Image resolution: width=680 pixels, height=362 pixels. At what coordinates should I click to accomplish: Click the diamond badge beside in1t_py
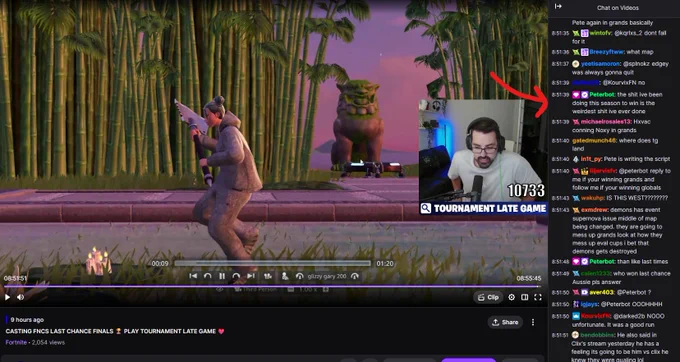pyautogui.click(x=576, y=159)
